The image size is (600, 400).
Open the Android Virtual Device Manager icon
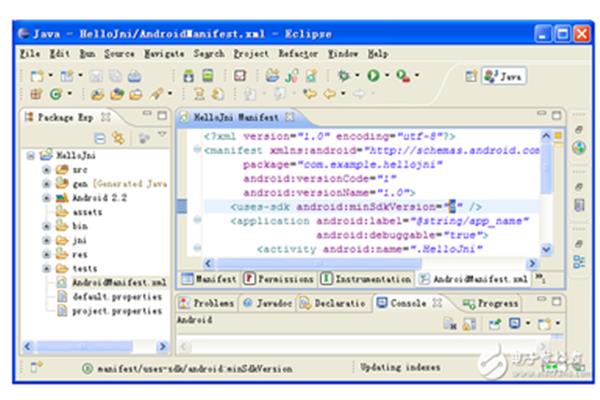[x=208, y=75]
